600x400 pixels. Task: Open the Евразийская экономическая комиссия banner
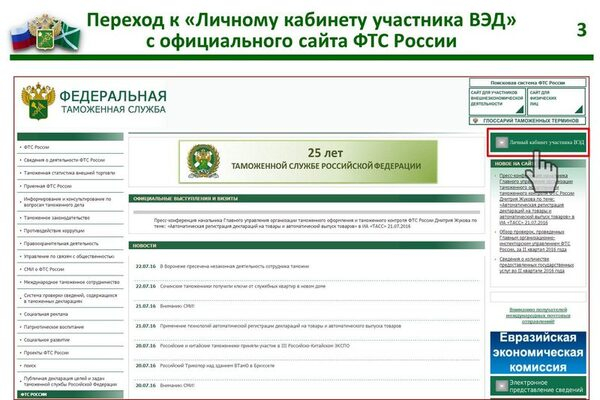(538, 353)
